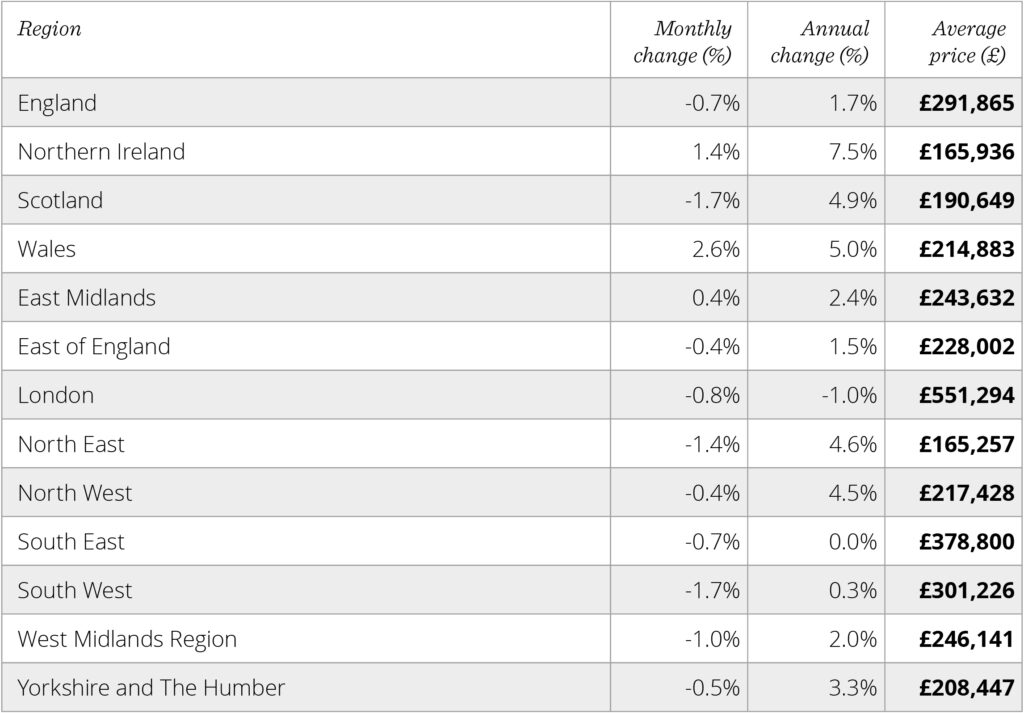This screenshot has width=1024, height=713.
Task: Click Scotland's average price £190,649
Action: [966, 201]
